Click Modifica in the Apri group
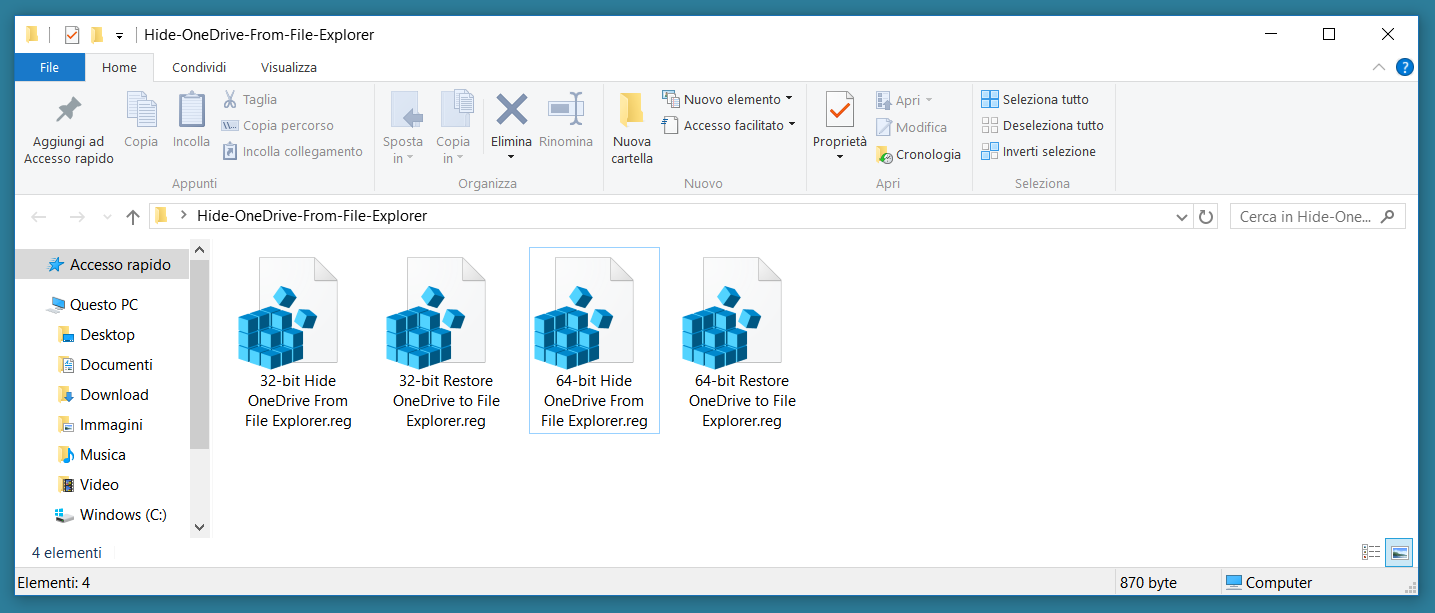 pos(911,127)
